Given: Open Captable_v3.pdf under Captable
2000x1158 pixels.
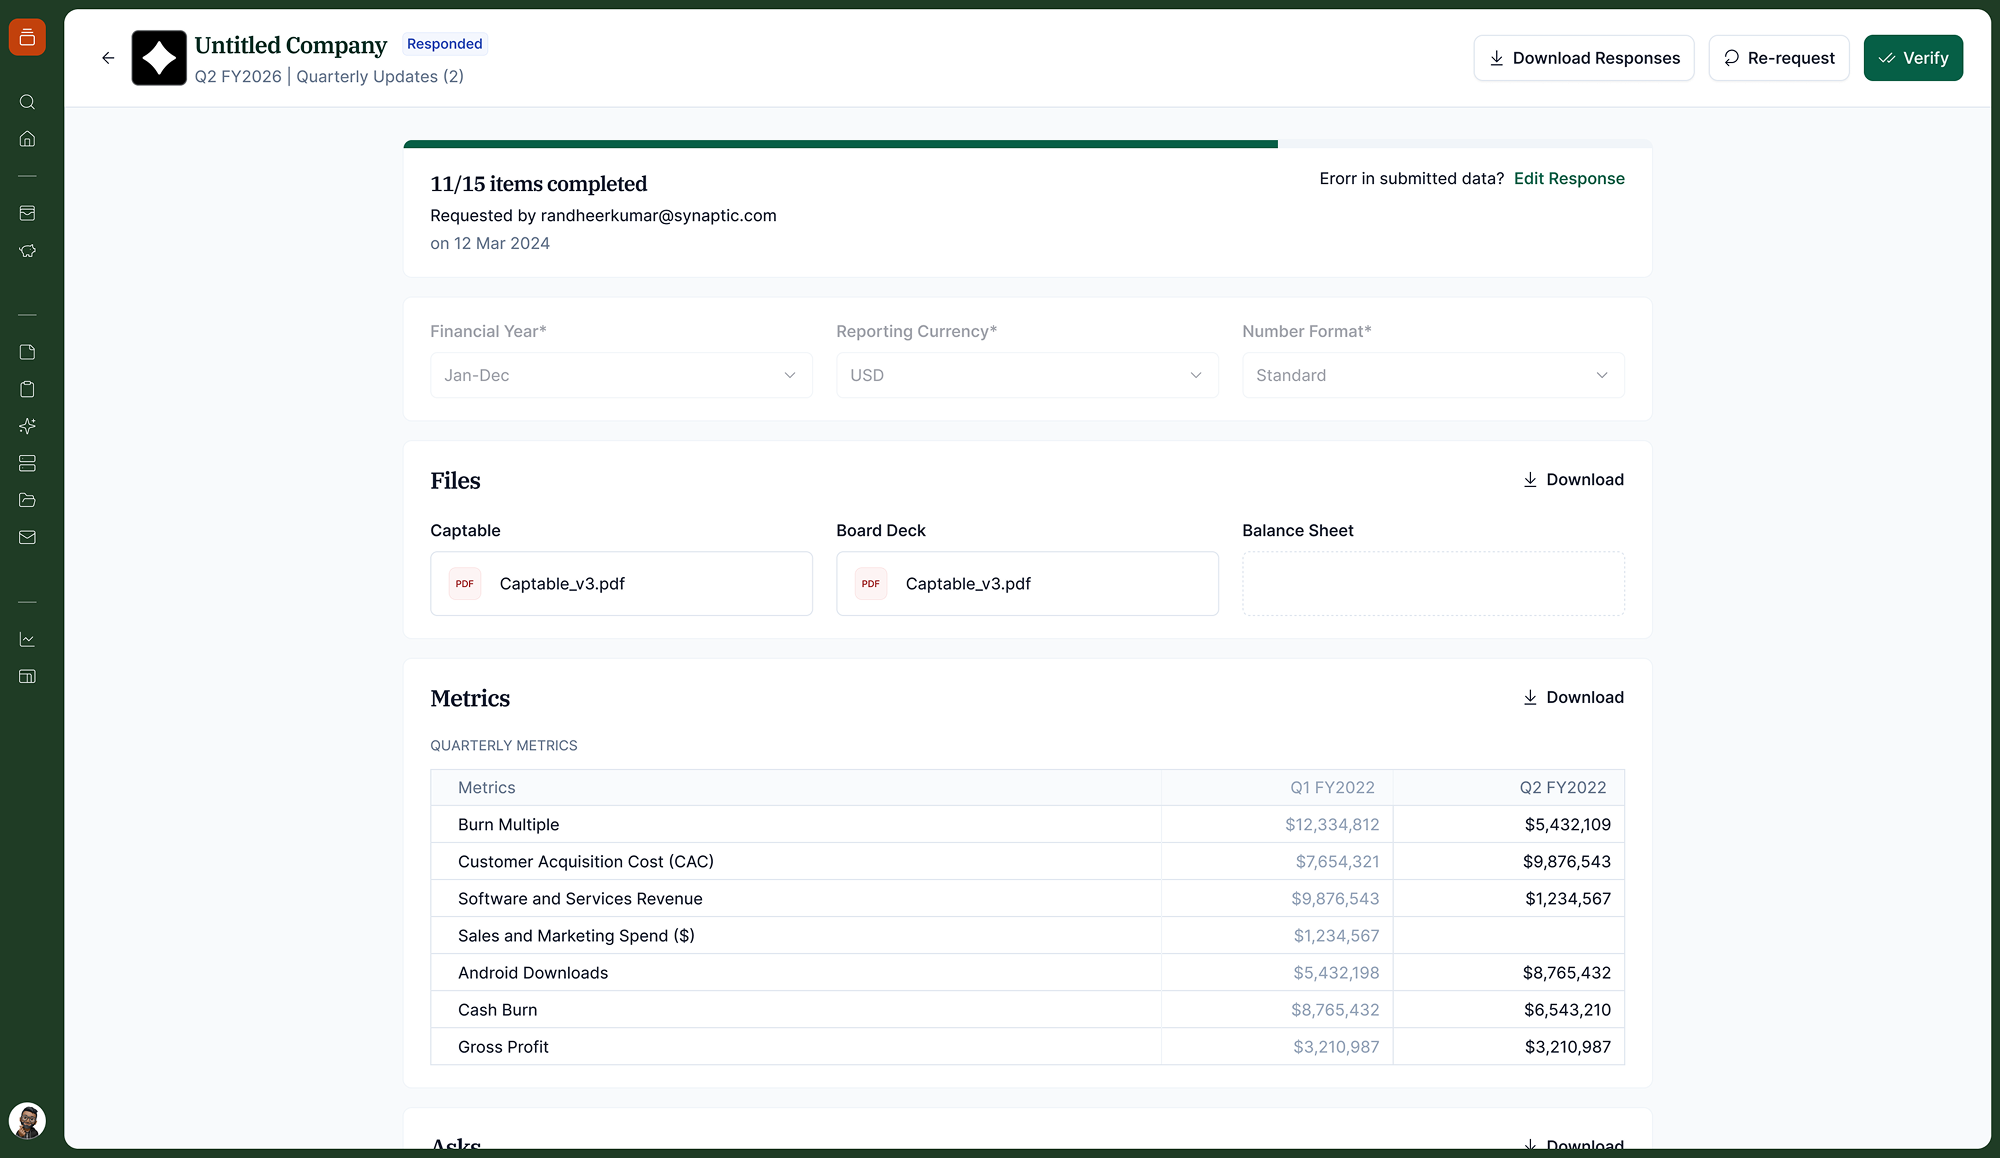Looking at the screenshot, I should (x=621, y=584).
